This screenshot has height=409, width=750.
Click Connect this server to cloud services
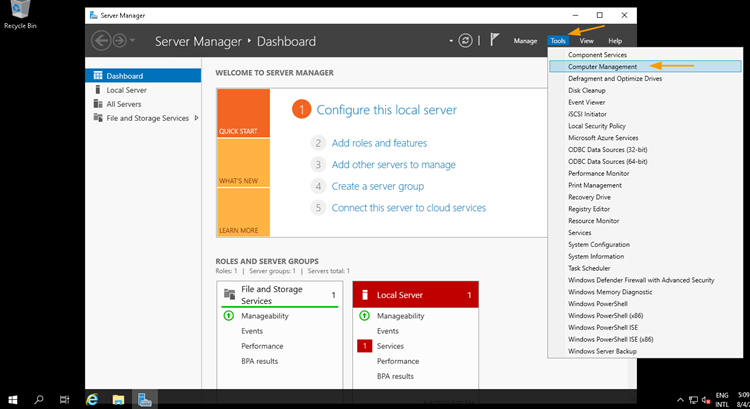pos(409,208)
